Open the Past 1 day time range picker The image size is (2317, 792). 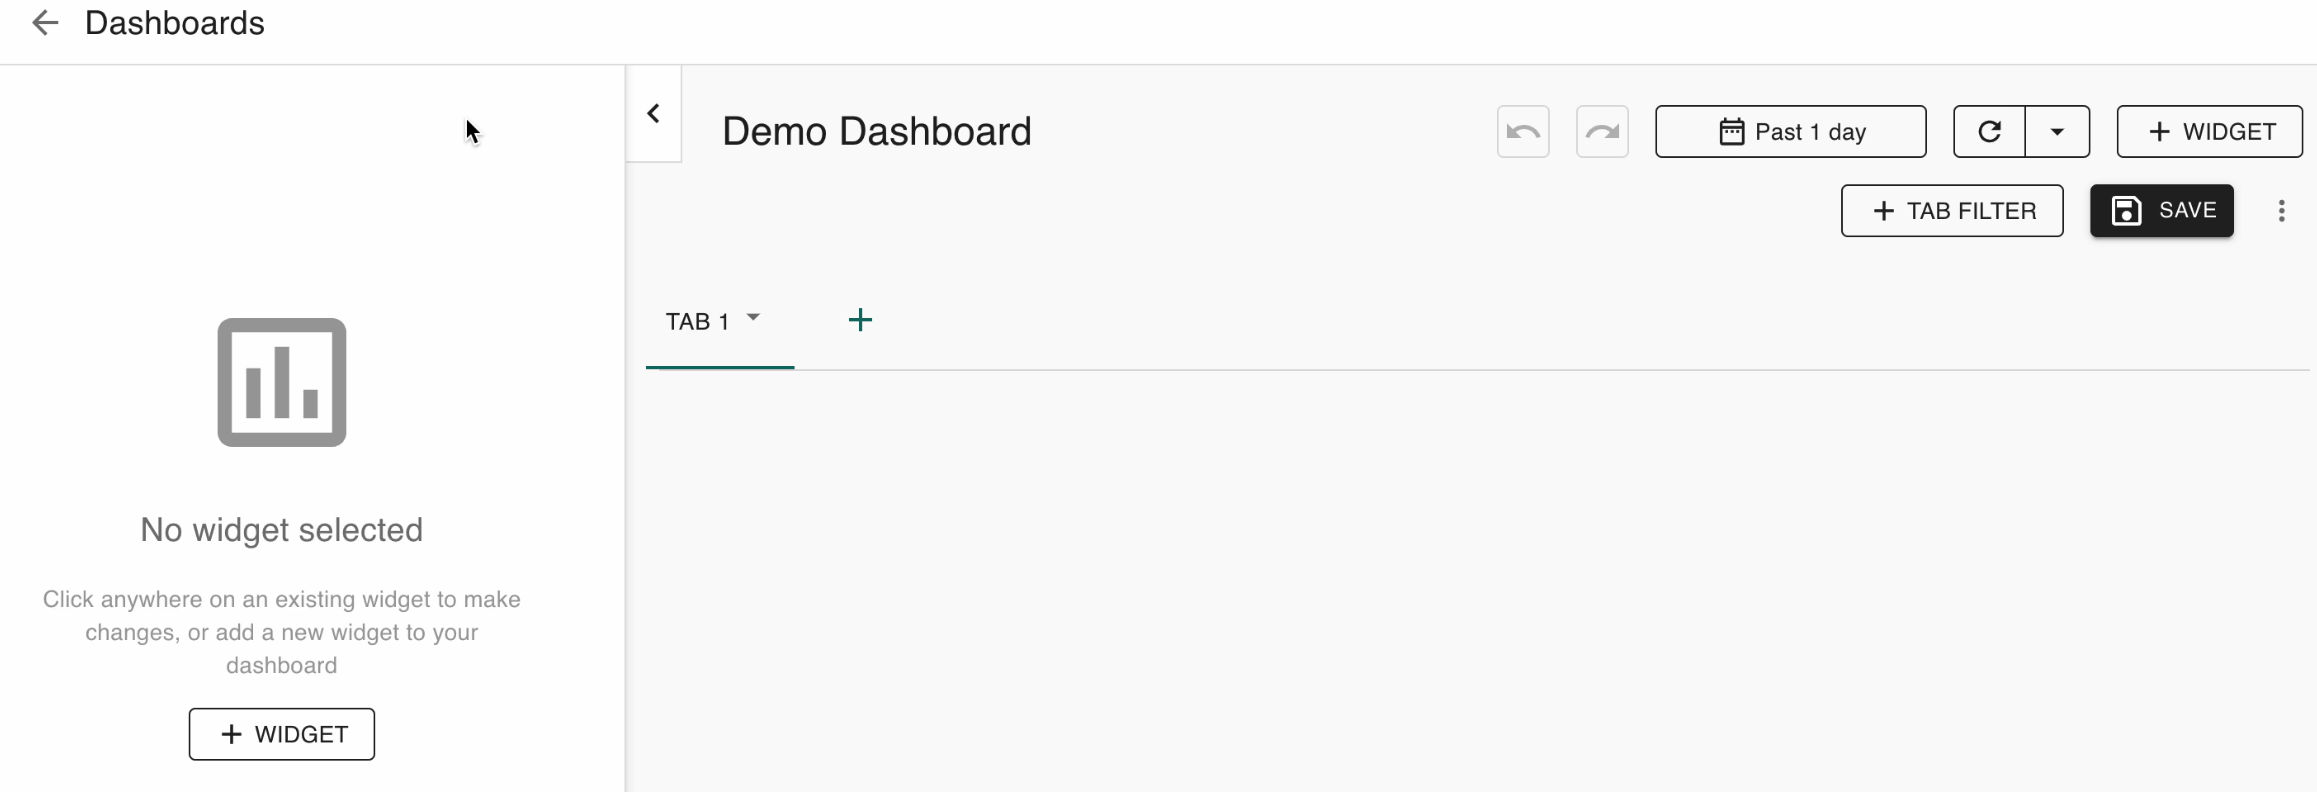tap(1790, 132)
